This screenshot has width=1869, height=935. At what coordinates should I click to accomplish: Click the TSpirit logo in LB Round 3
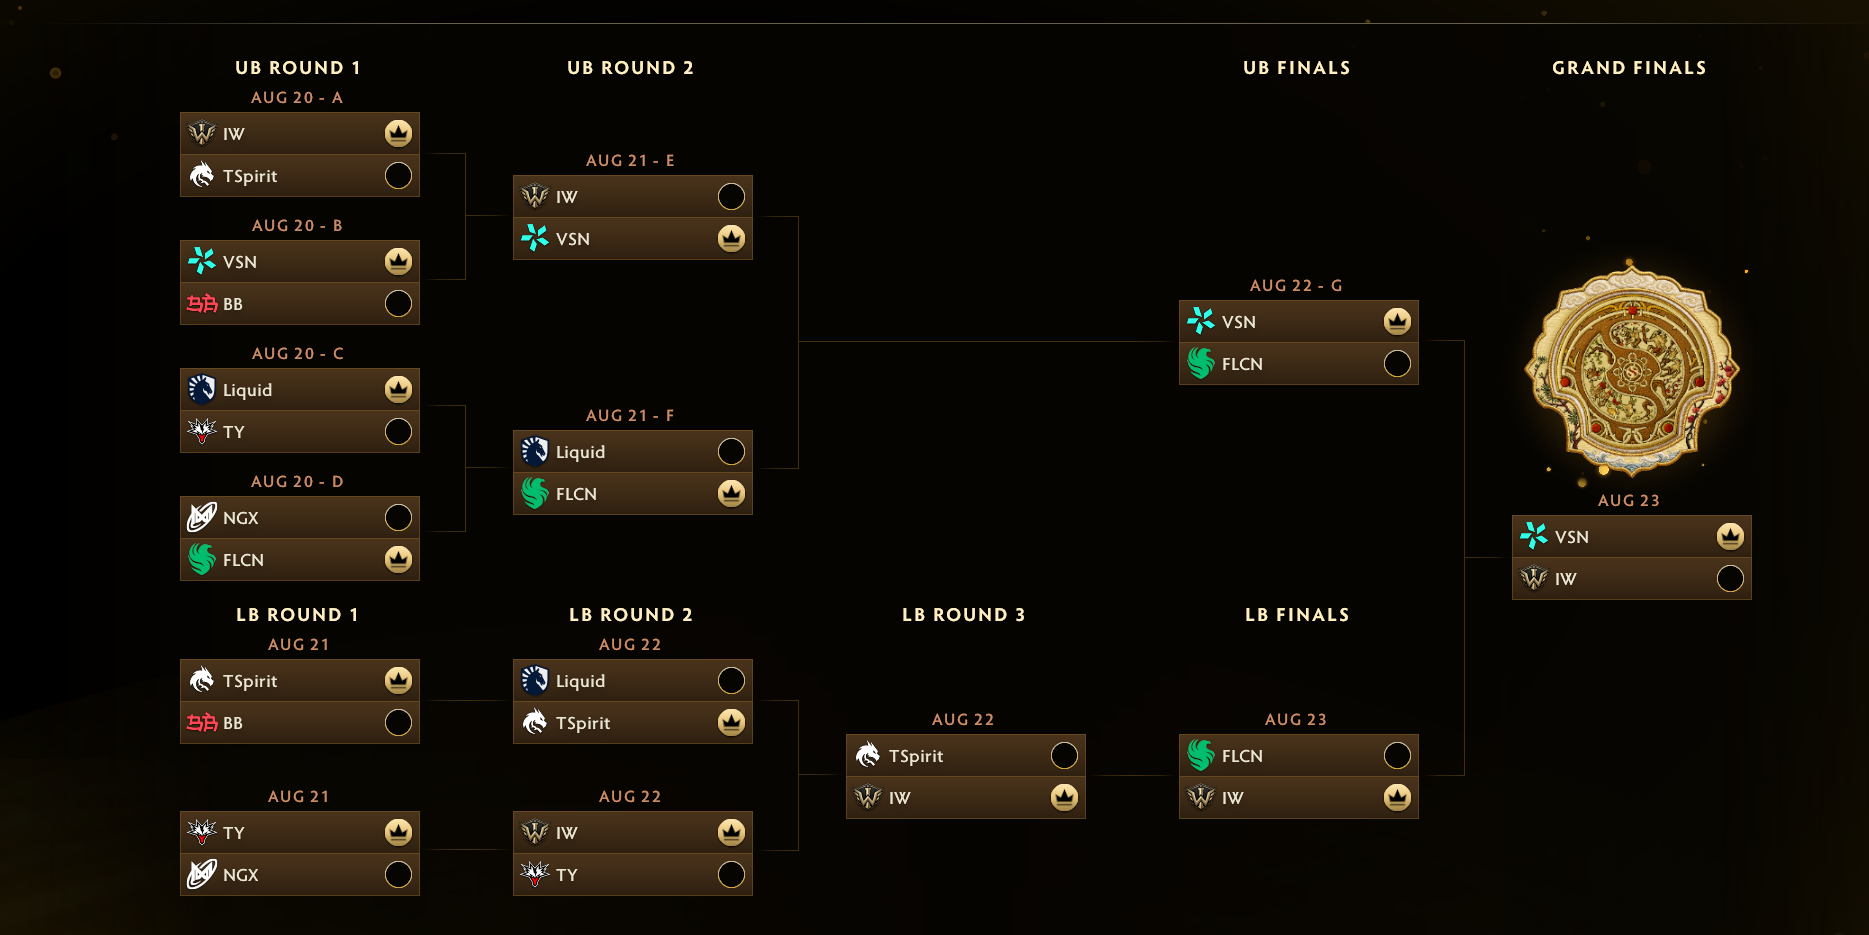coord(868,755)
